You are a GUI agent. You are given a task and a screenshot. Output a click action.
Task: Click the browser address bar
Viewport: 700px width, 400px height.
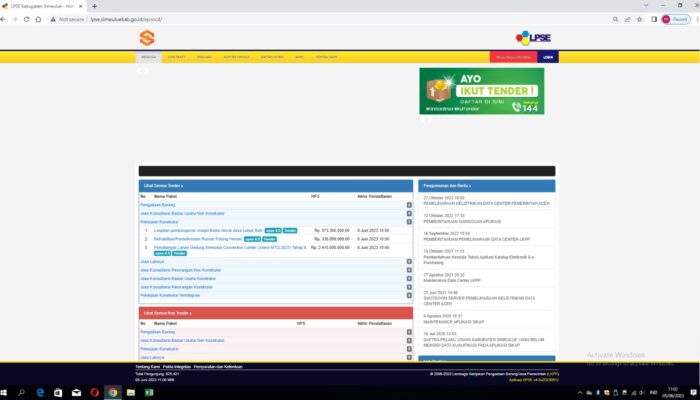coord(300,19)
